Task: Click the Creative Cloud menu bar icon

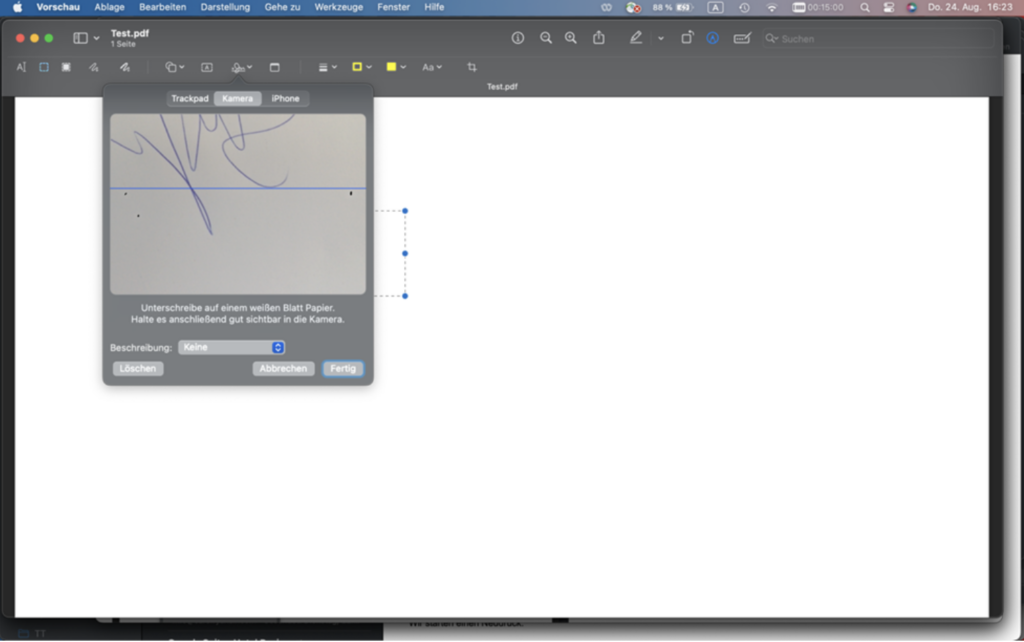Action: [606, 8]
